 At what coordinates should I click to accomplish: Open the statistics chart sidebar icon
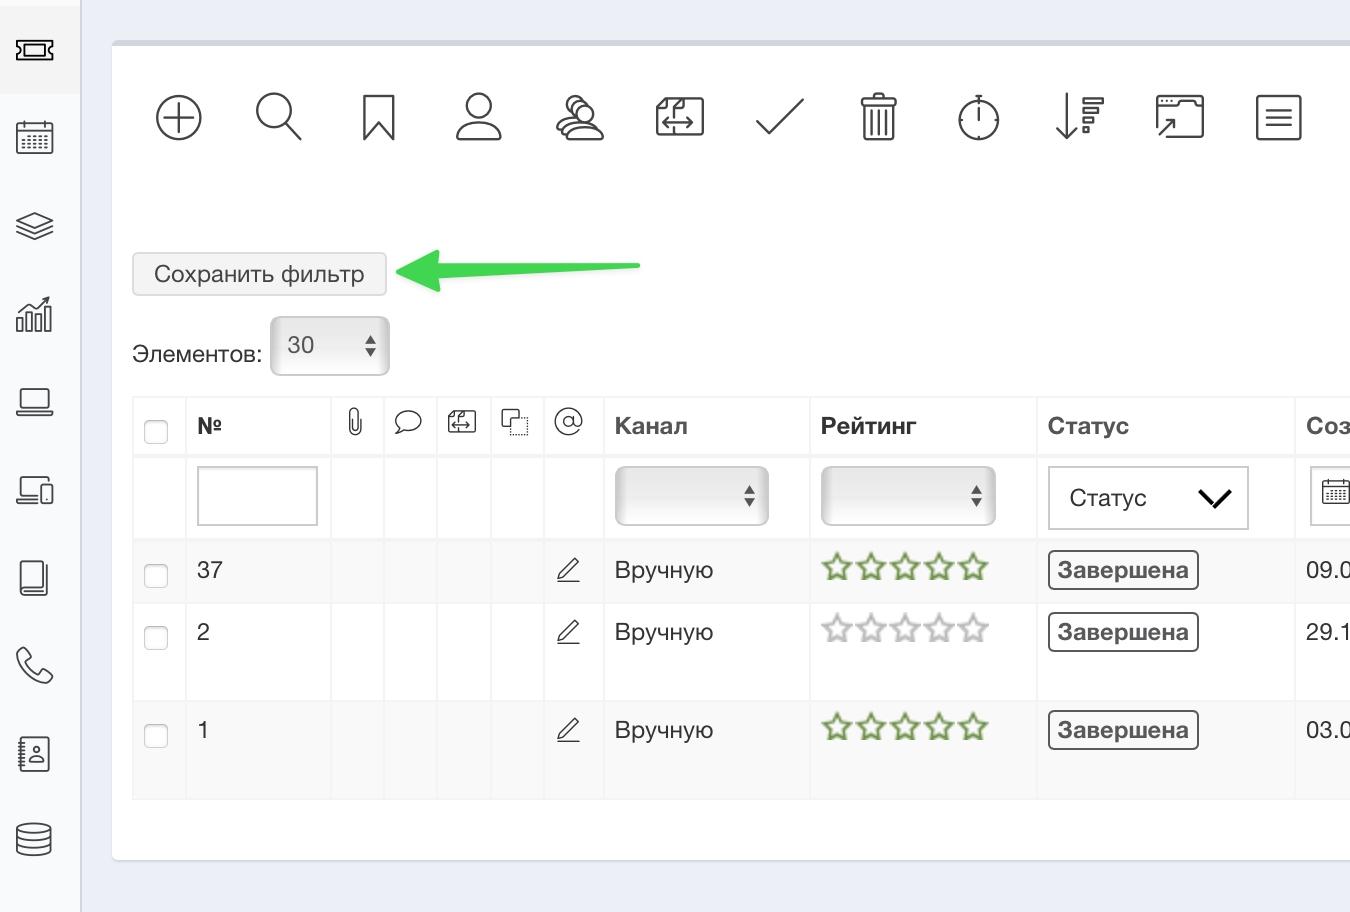[35, 314]
